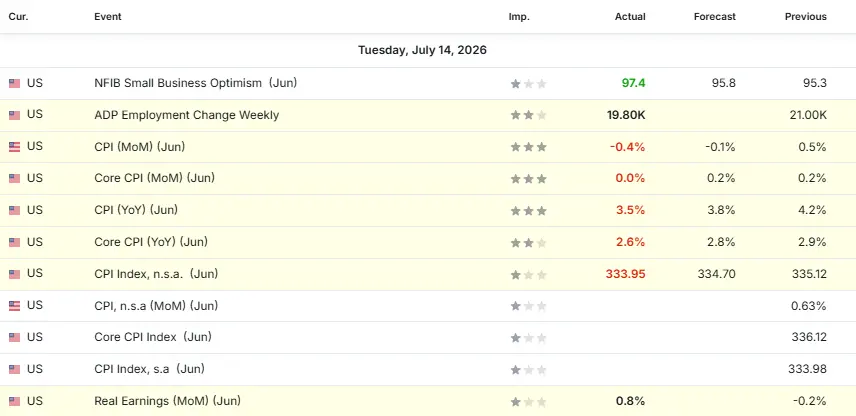Click importance star for Core CPI Index

pyautogui.click(x=528, y=337)
